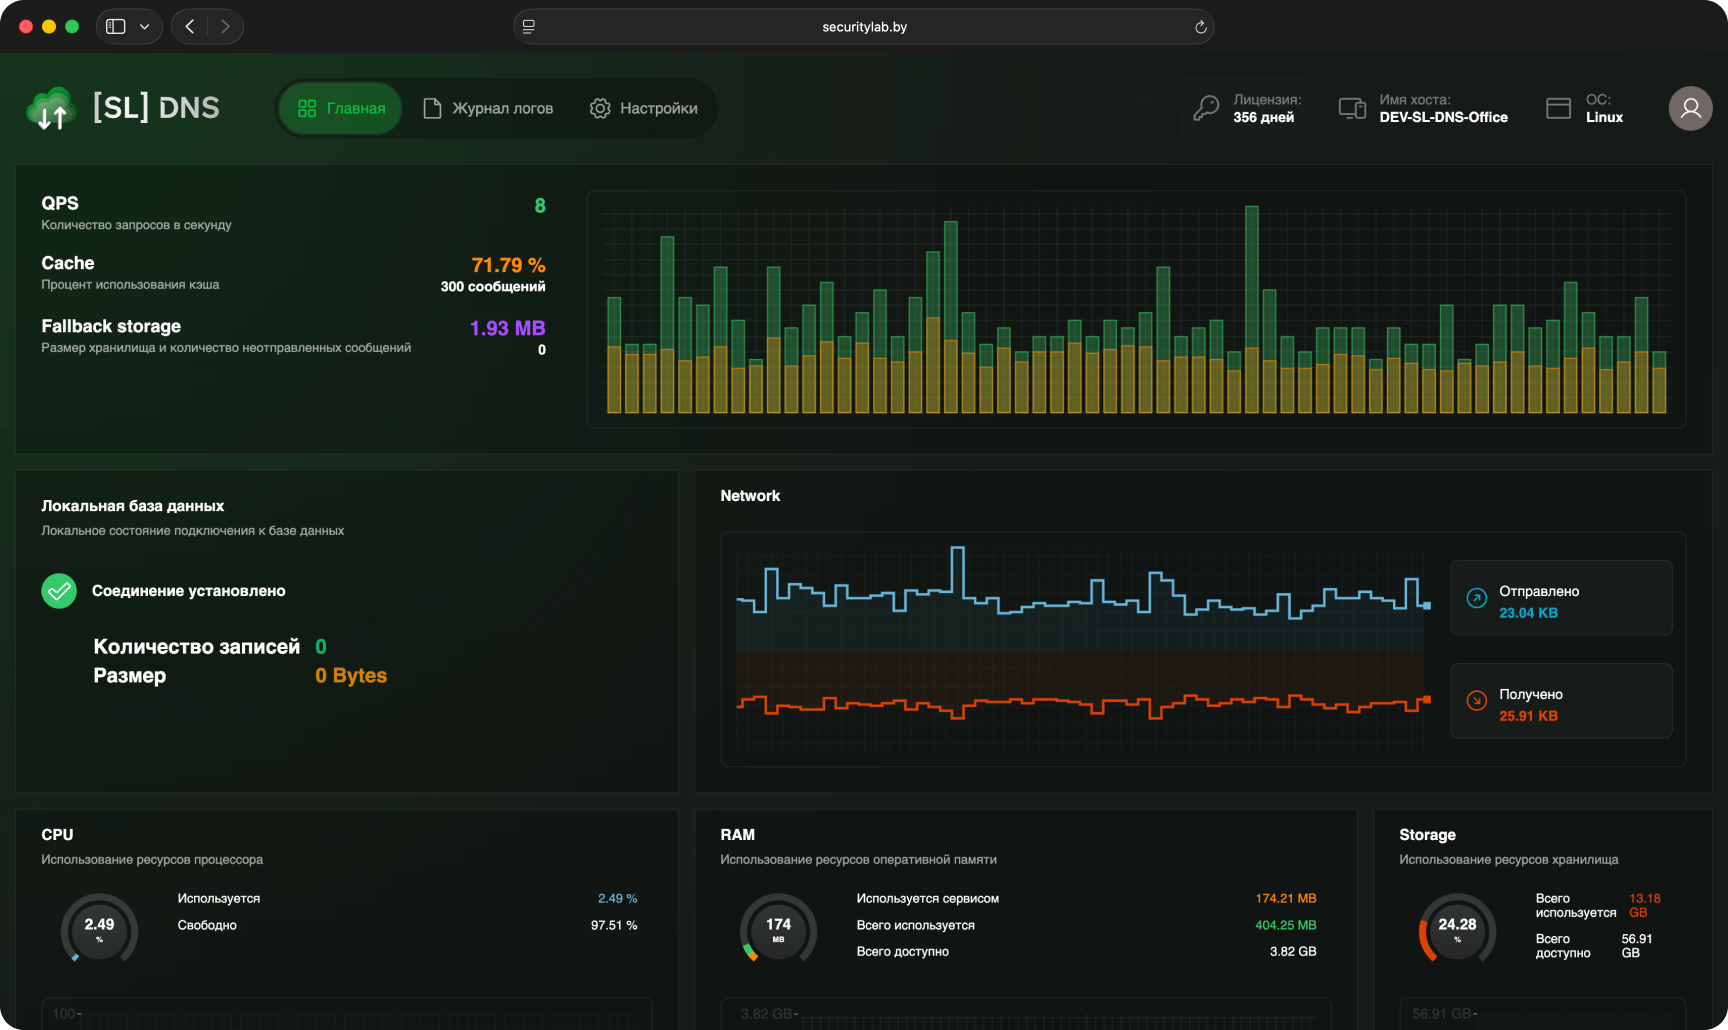
Task: Click the Storage 56.91 GB available value
Action: [1636, 946]
